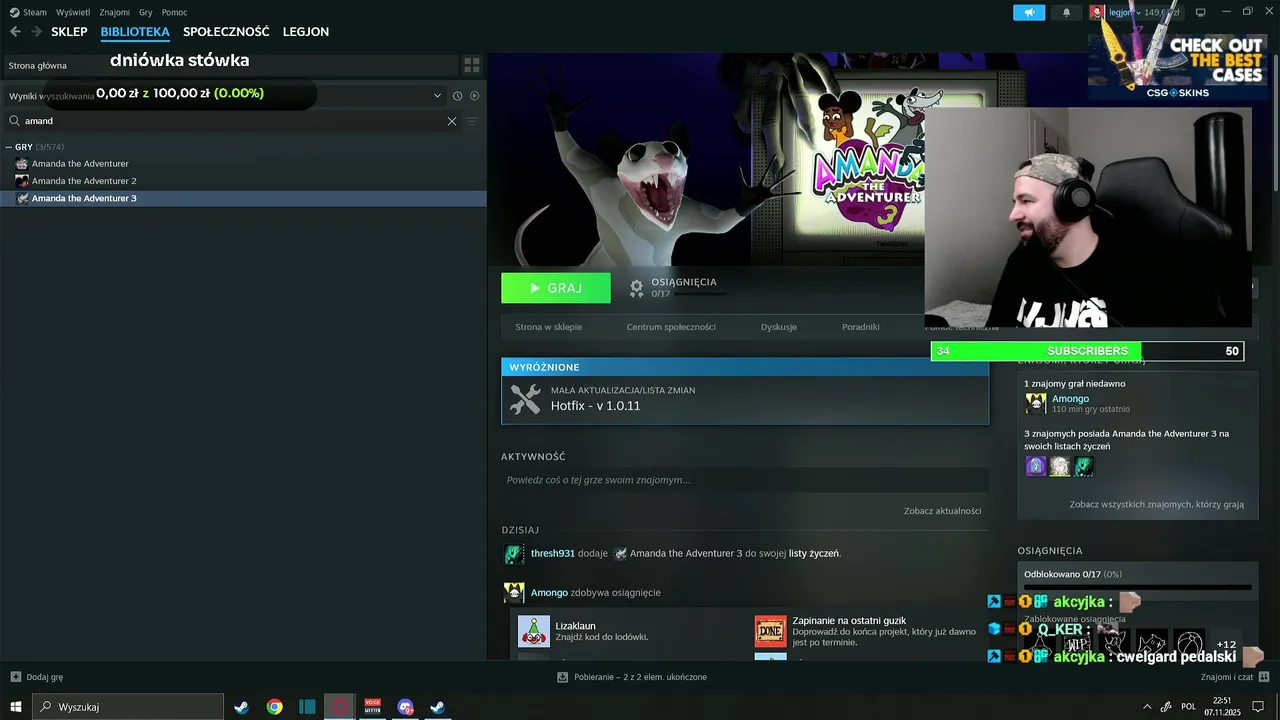Switch to Big Picture mode icon
This screenshot has width=1280, height=720.
pyautogui.click(x=1201, y=12)
